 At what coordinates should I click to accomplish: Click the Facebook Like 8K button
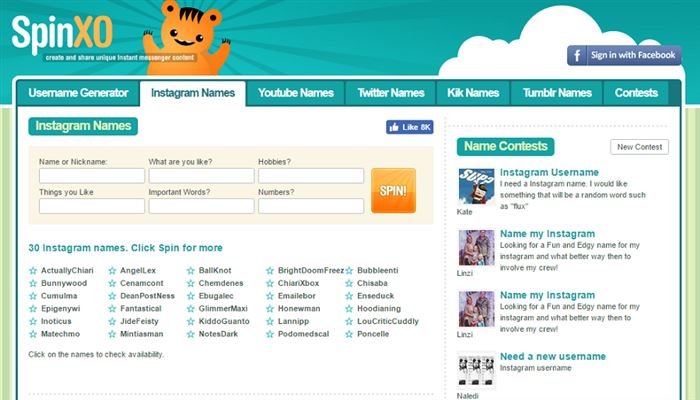coord(409,127)
